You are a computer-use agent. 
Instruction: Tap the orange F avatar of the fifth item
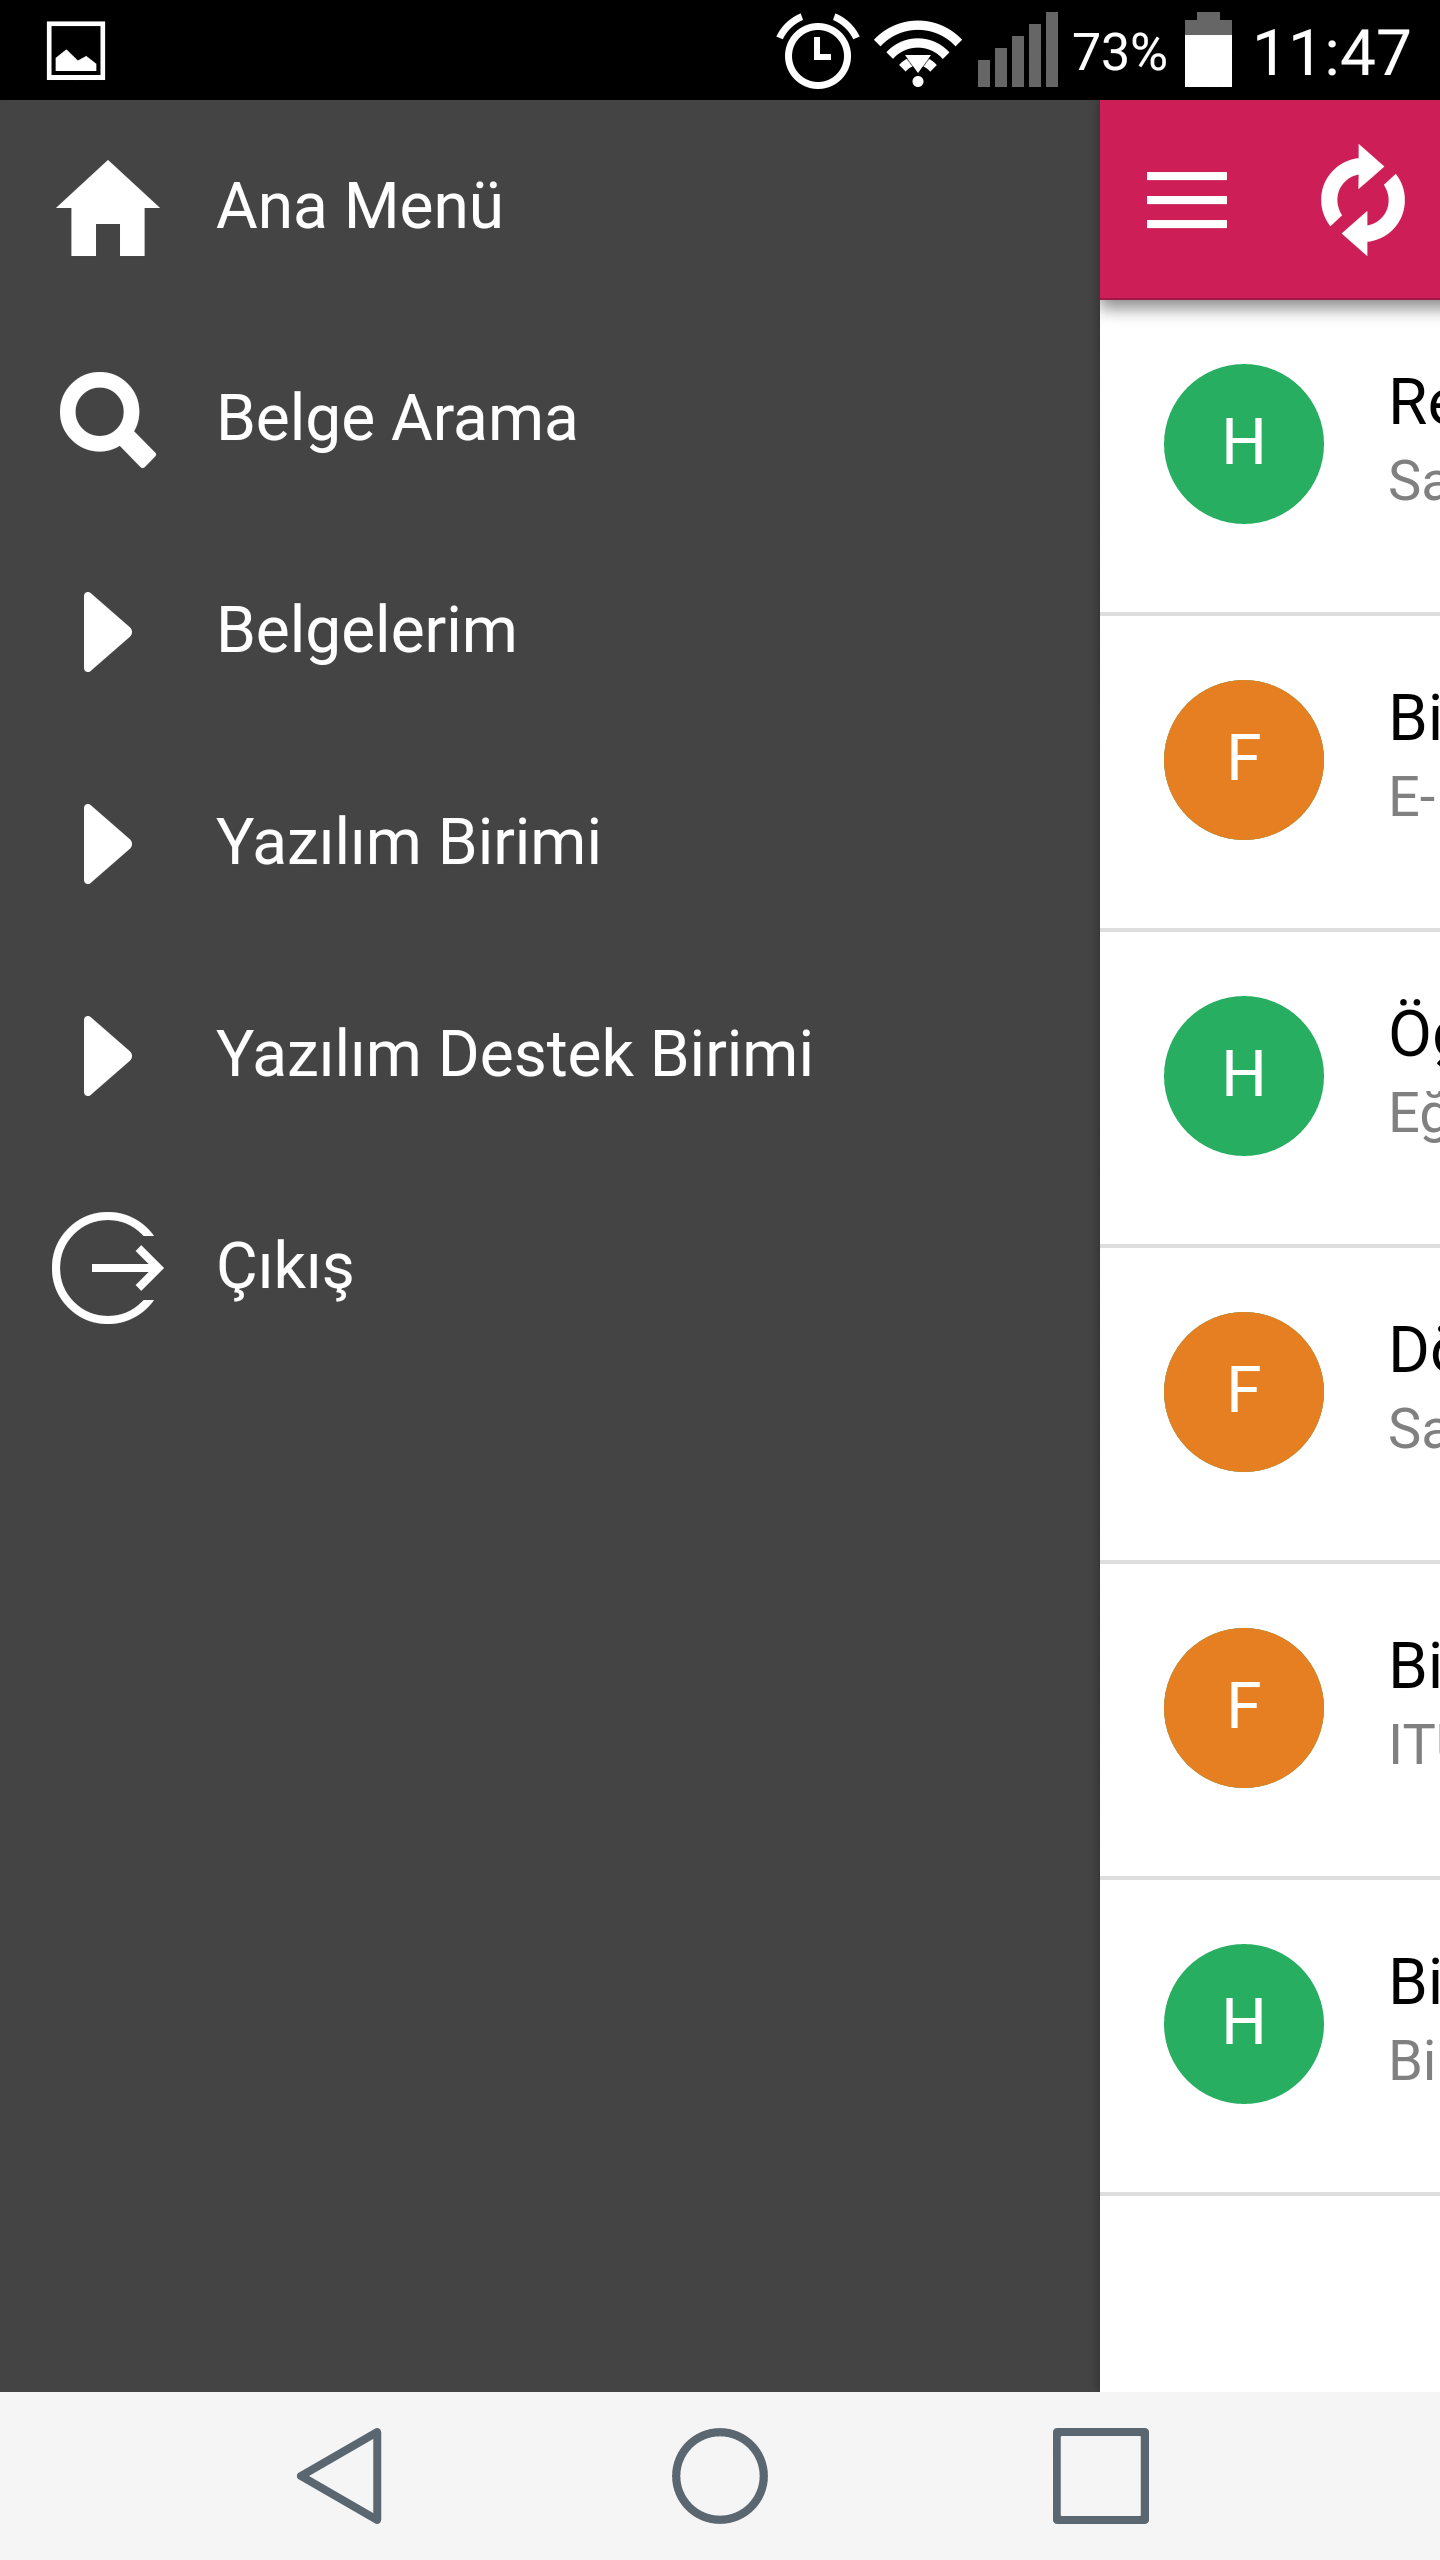[x=1244, y=1708]
